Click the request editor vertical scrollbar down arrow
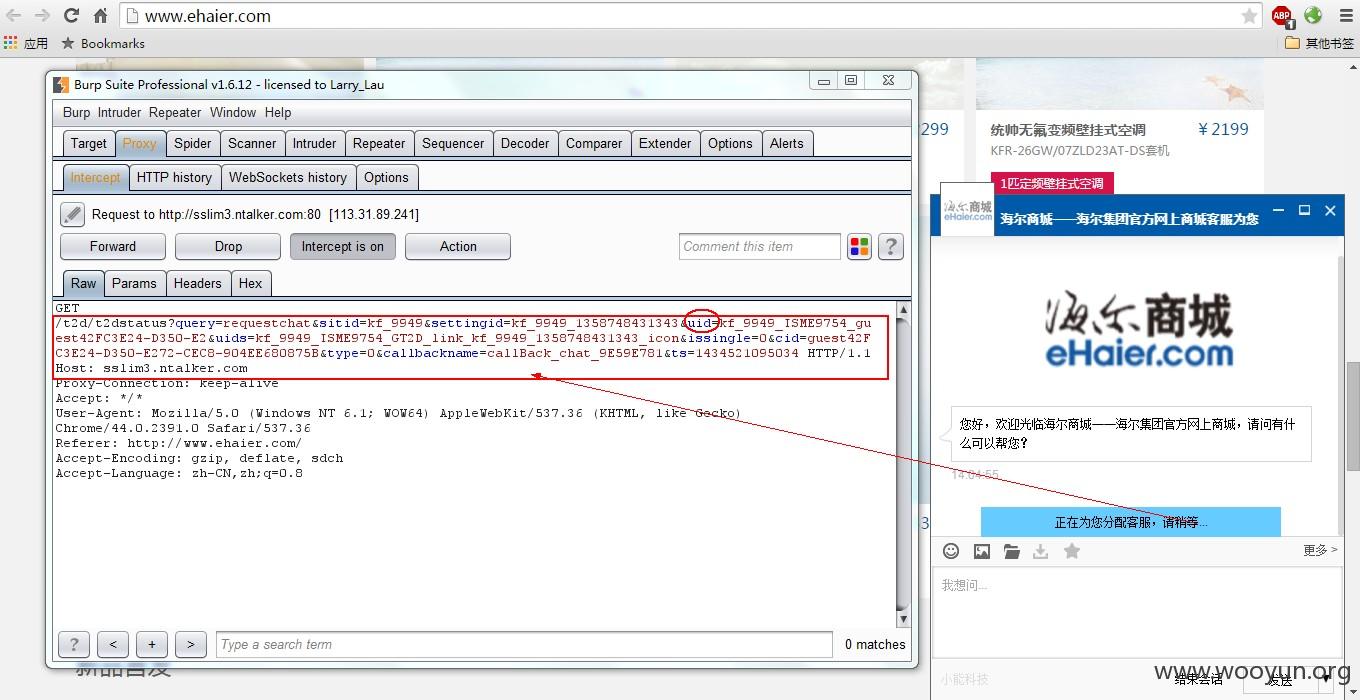This screenshot has height=700, width=1360. (x=903, y=620)
